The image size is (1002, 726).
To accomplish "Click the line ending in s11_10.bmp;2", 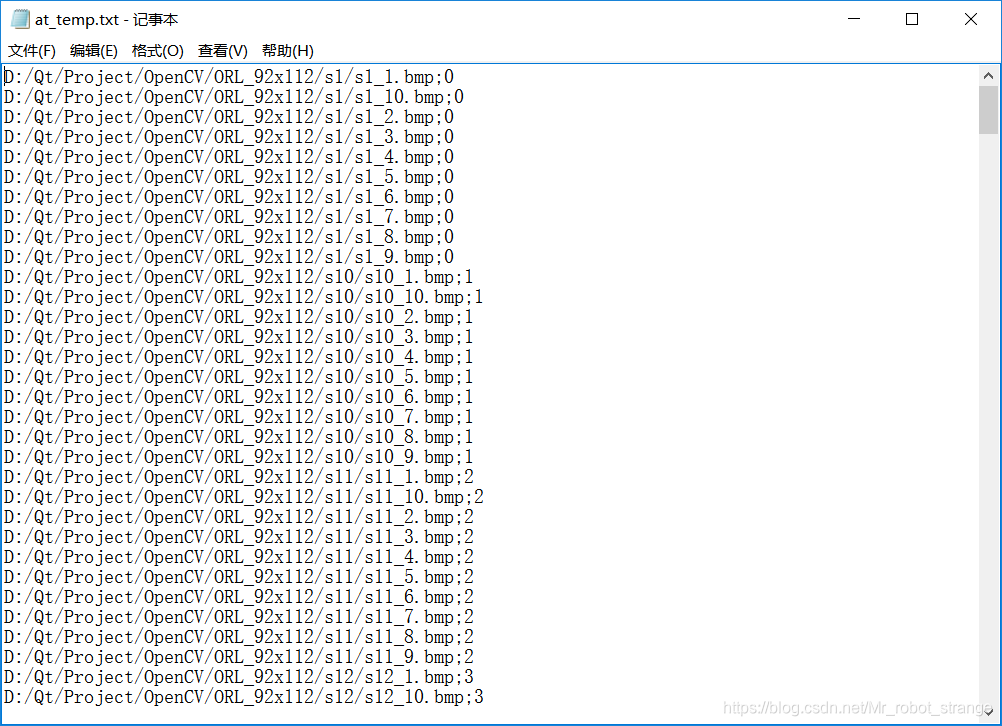I will coord(243,497).
